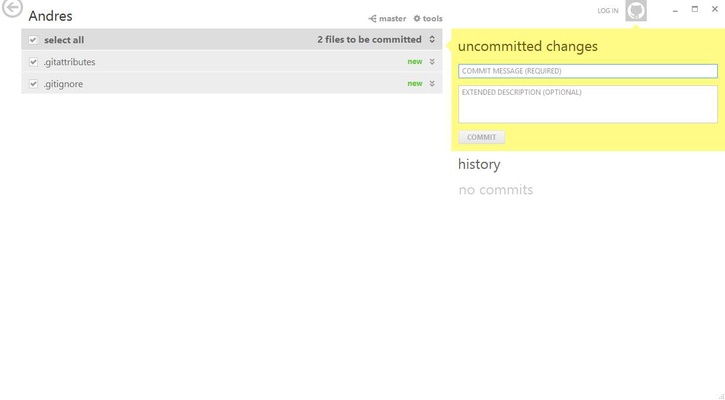Click the 2 files to be committed label
725x400 pixels.
coord(369,40)
